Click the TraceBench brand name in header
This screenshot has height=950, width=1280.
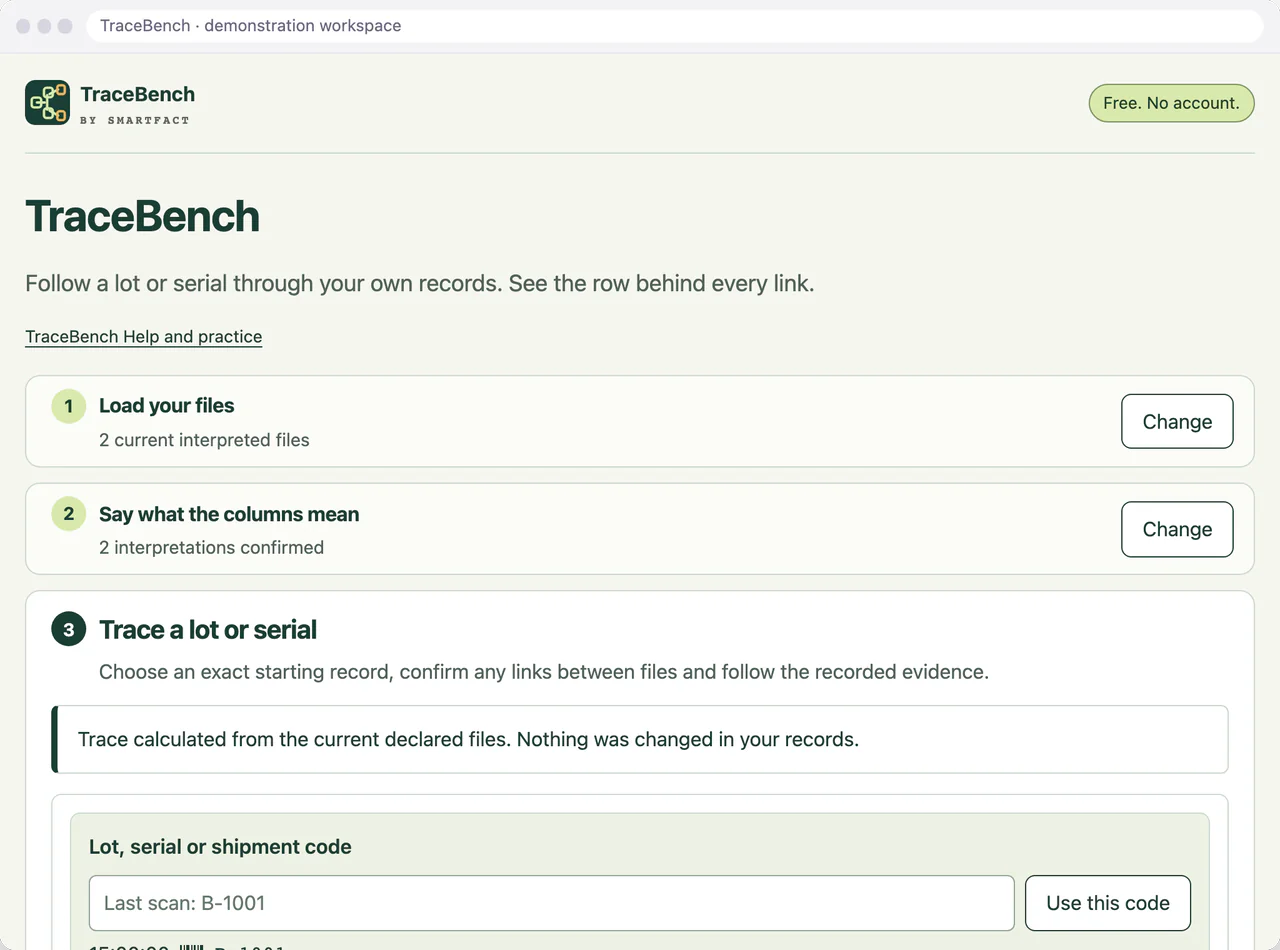[x=137, y=94]
